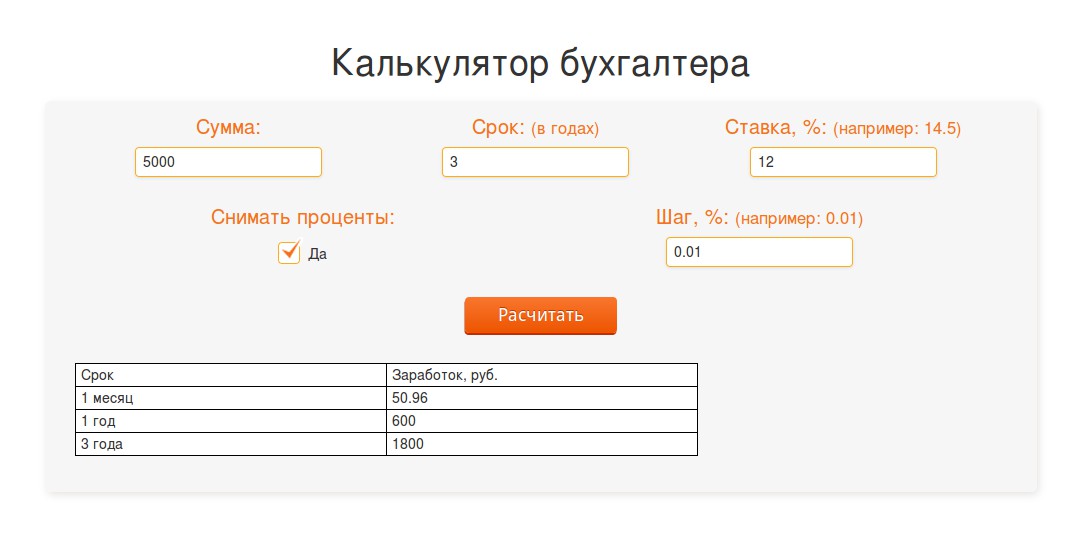Select the Ставка, % input field
This screenshot has height=560, width=1080.
tap(843, 162)
